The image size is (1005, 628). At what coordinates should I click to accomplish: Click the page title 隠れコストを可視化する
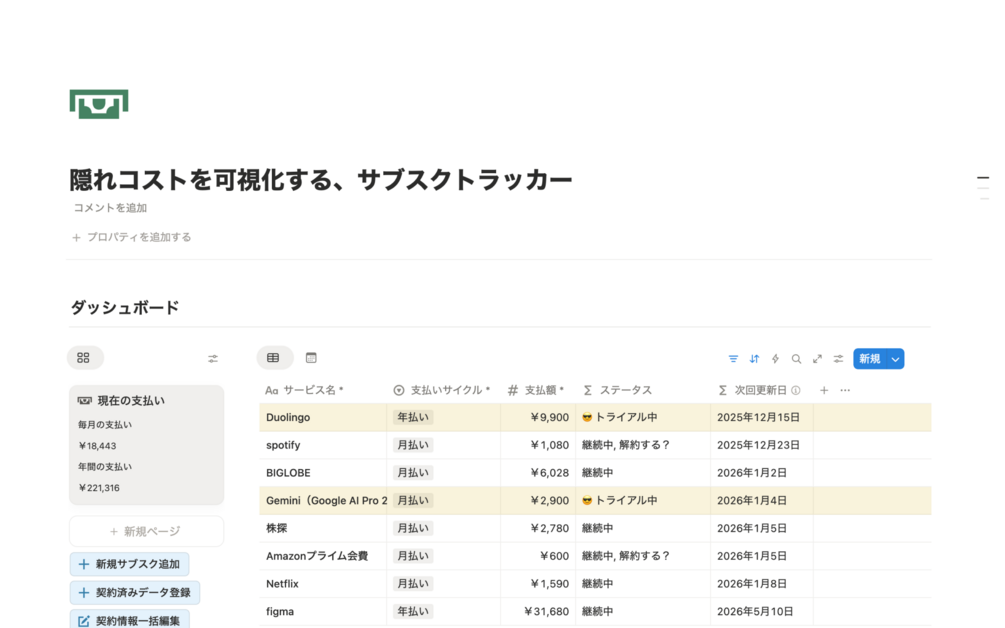click(x=320, y=179)
